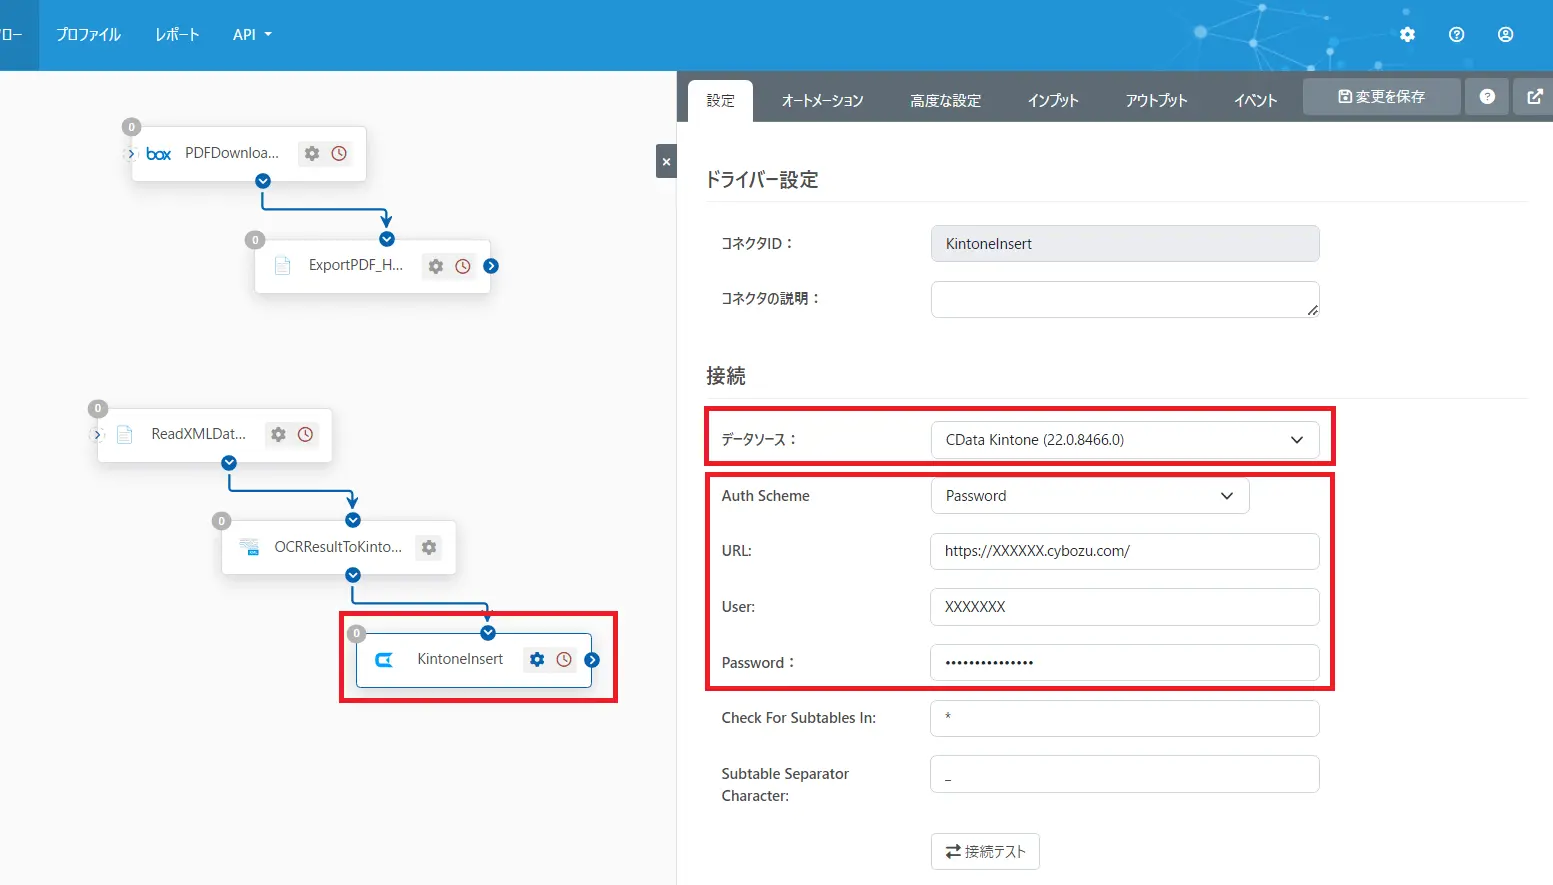Click clock icon on PDFDownload connector

tap(339, 153)
